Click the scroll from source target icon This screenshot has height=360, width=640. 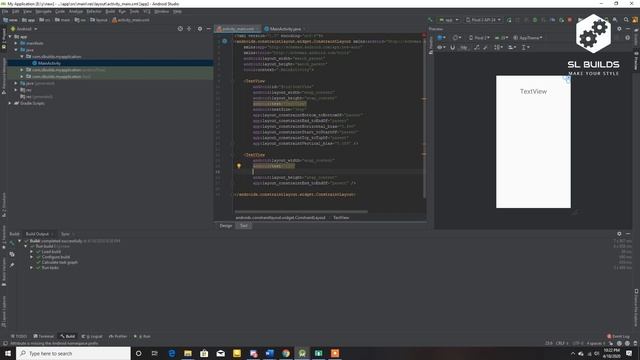click(180, 29)
